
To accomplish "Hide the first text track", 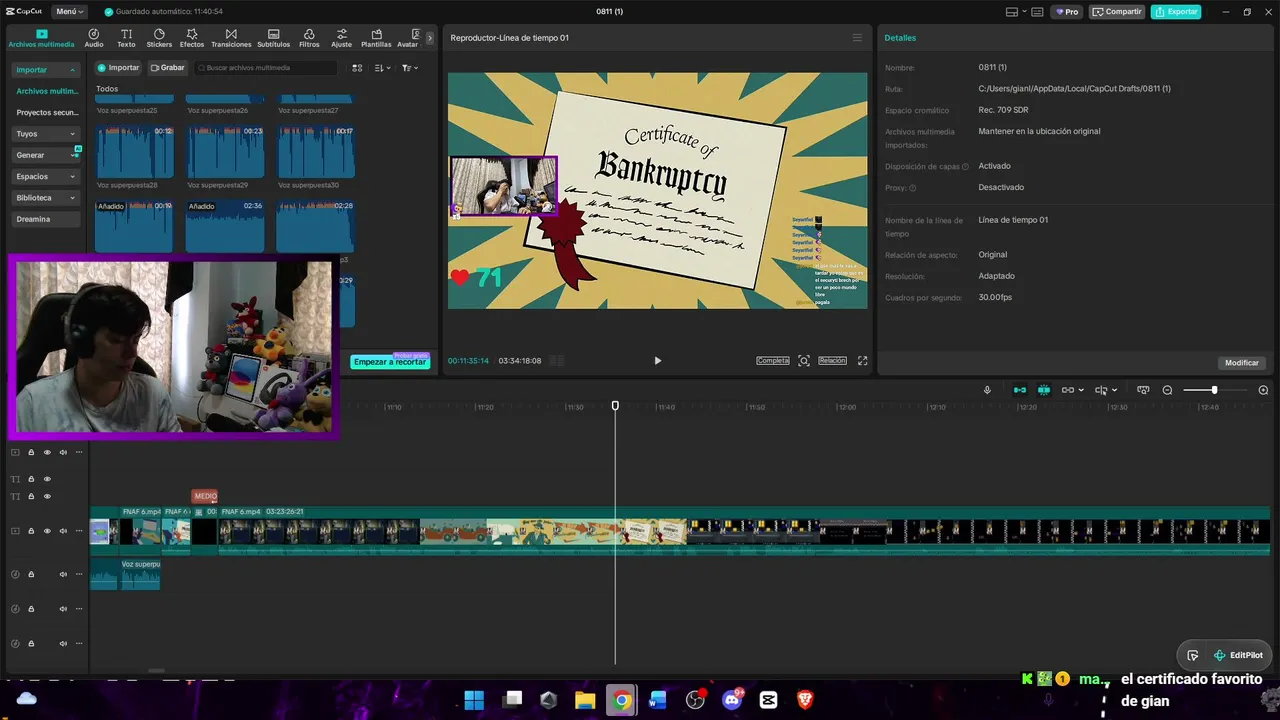I will [47, 479].
